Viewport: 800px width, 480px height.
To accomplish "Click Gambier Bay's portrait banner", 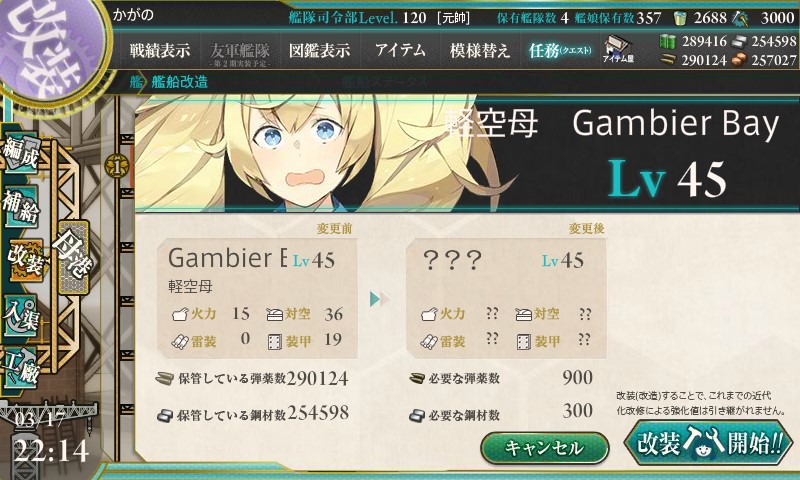I will (x=467, y=153).
